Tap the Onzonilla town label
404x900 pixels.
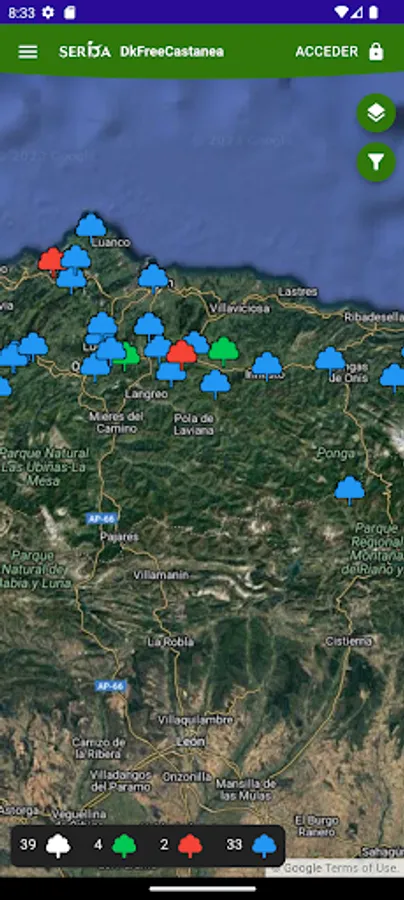coord(187,777)
